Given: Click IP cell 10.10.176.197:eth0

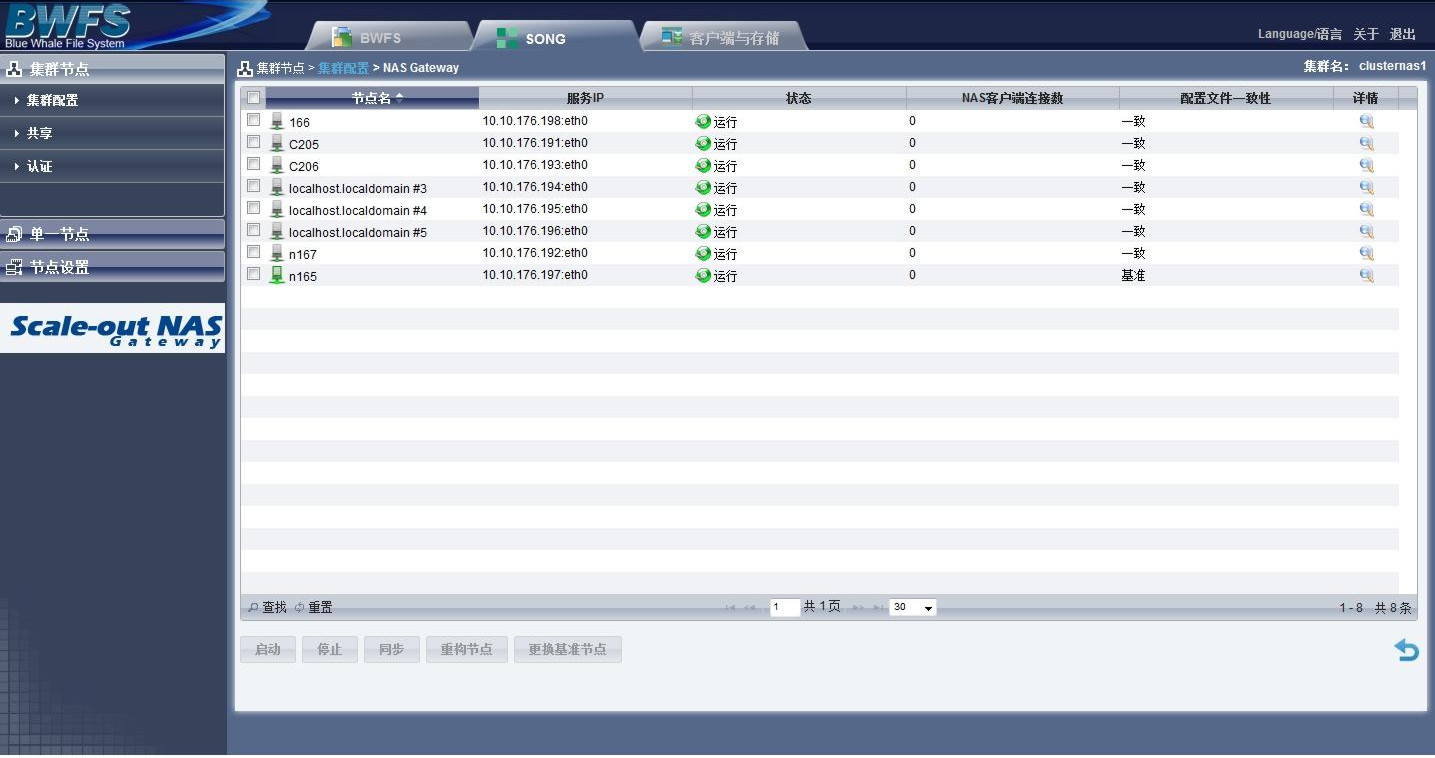Looking at the screenshot, I should pyautogui.click(x=535, y=275).
